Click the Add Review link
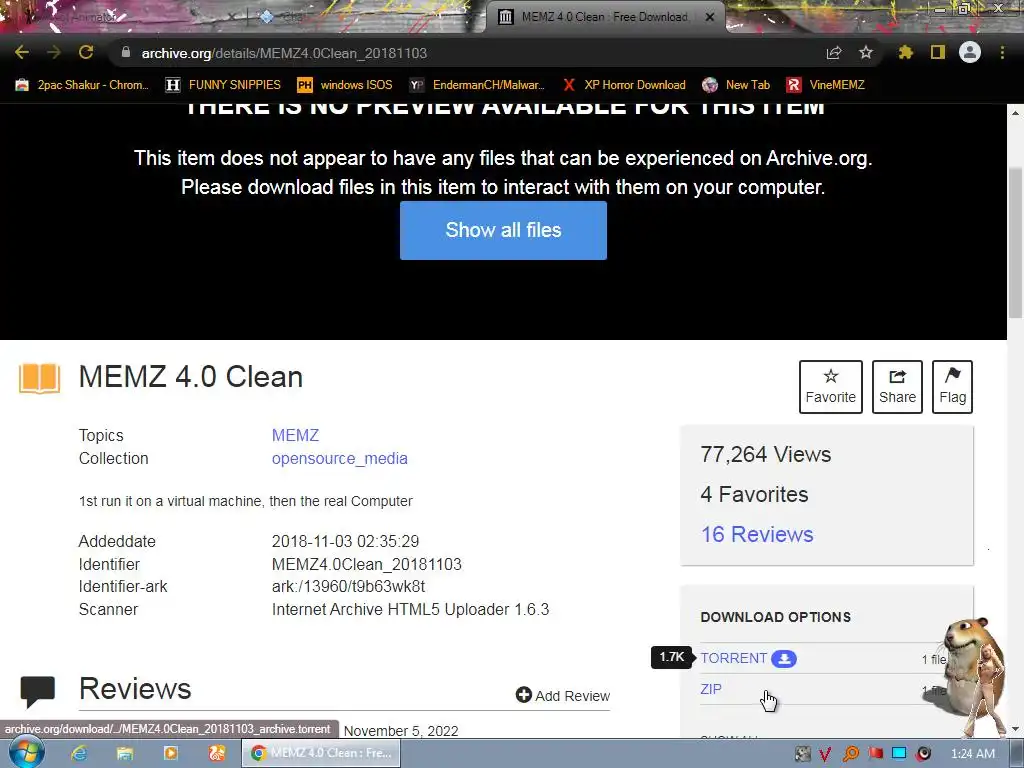The image size is (1024, 768). 562,696
